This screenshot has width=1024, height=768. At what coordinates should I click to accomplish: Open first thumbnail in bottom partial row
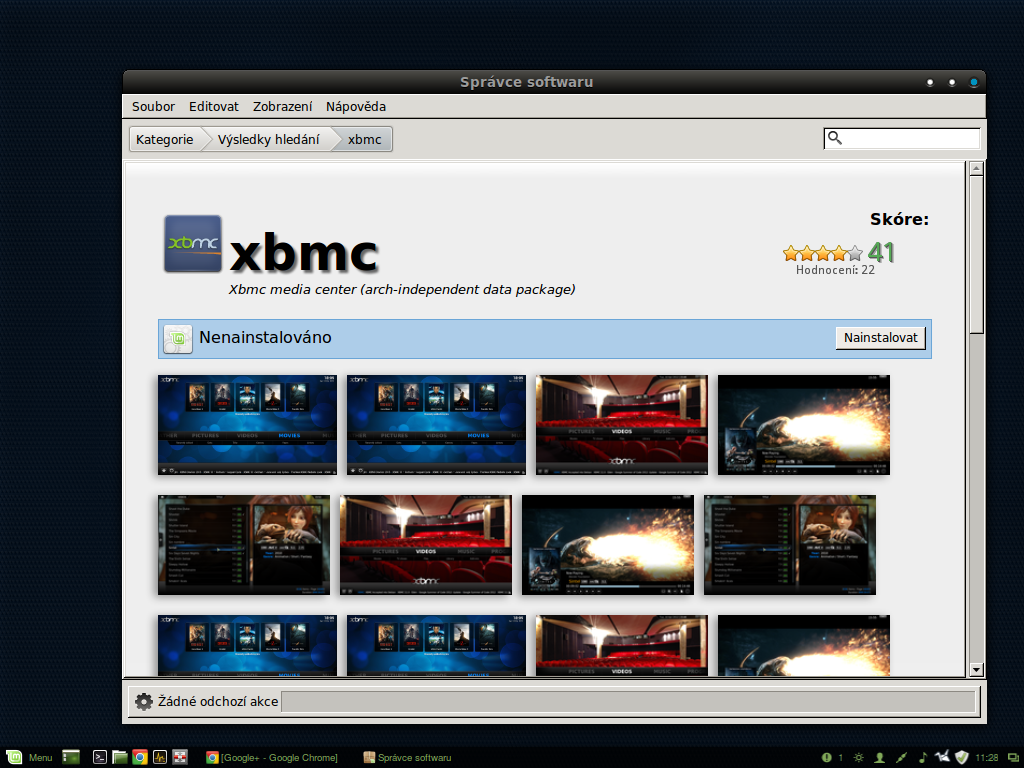click(247, 645)
